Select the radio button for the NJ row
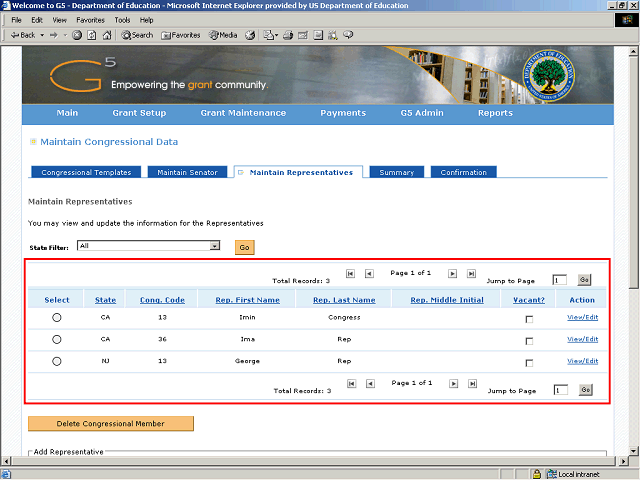The height and width of the screenshot is (480, 640). pyautogui.click(x=56, y=361)
